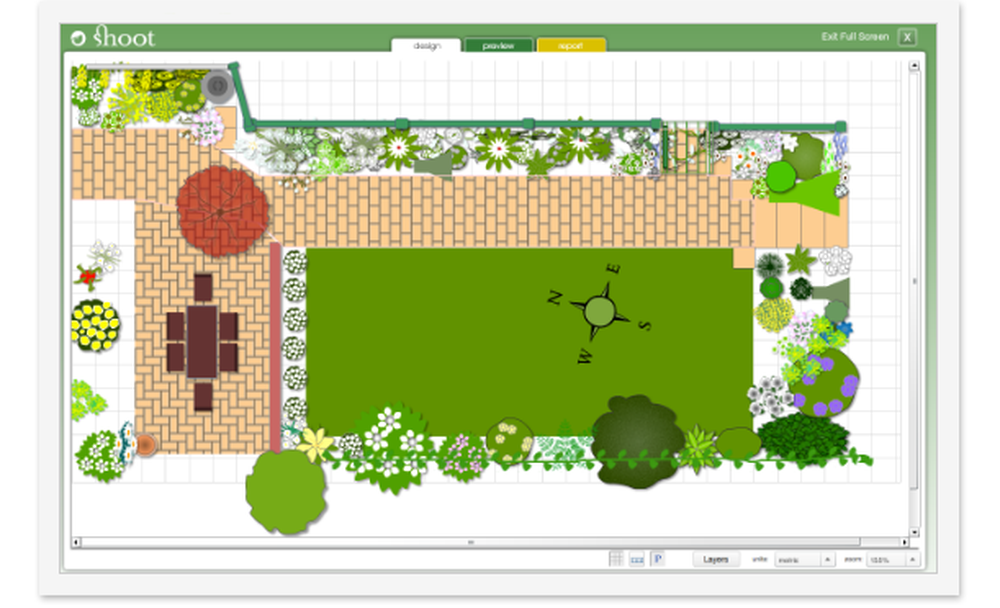
Task: Switch to the preview tab
Action: [x=498, y=45]
